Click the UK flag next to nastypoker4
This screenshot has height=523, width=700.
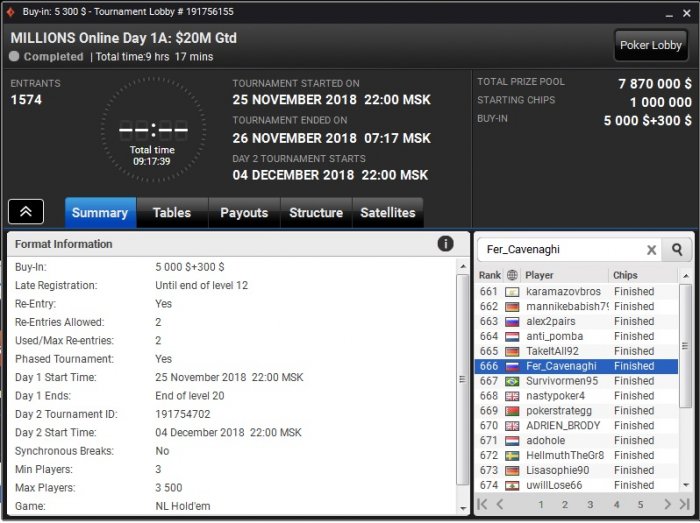click(512, 396)
